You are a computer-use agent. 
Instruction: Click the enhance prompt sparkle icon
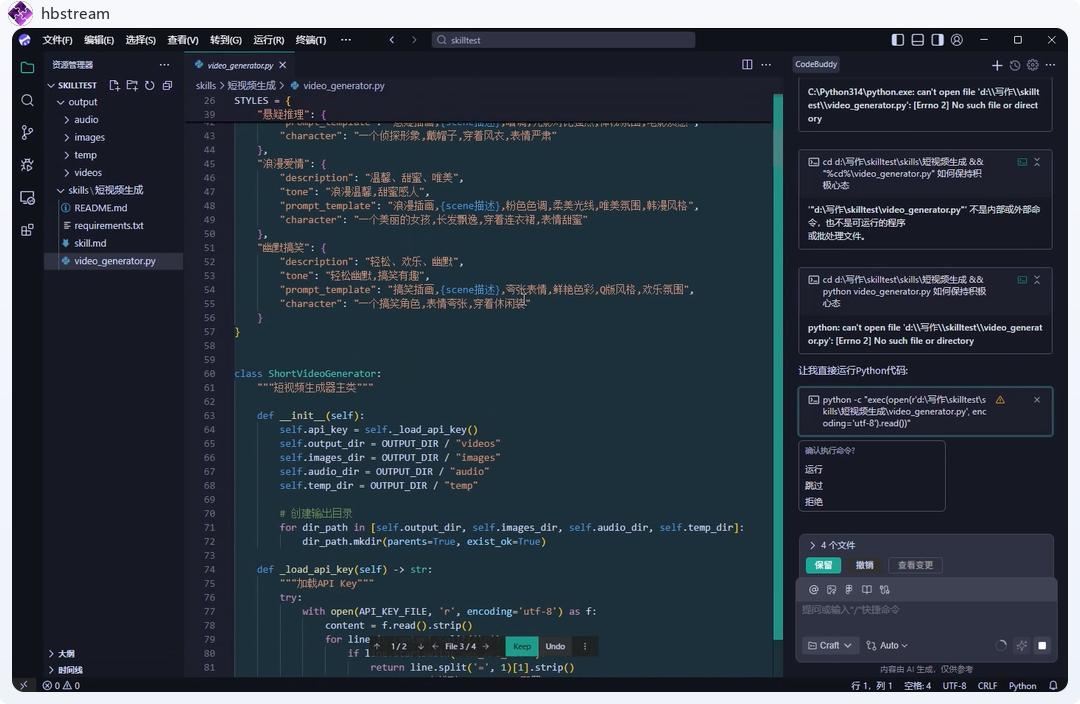coord(1022,645)
